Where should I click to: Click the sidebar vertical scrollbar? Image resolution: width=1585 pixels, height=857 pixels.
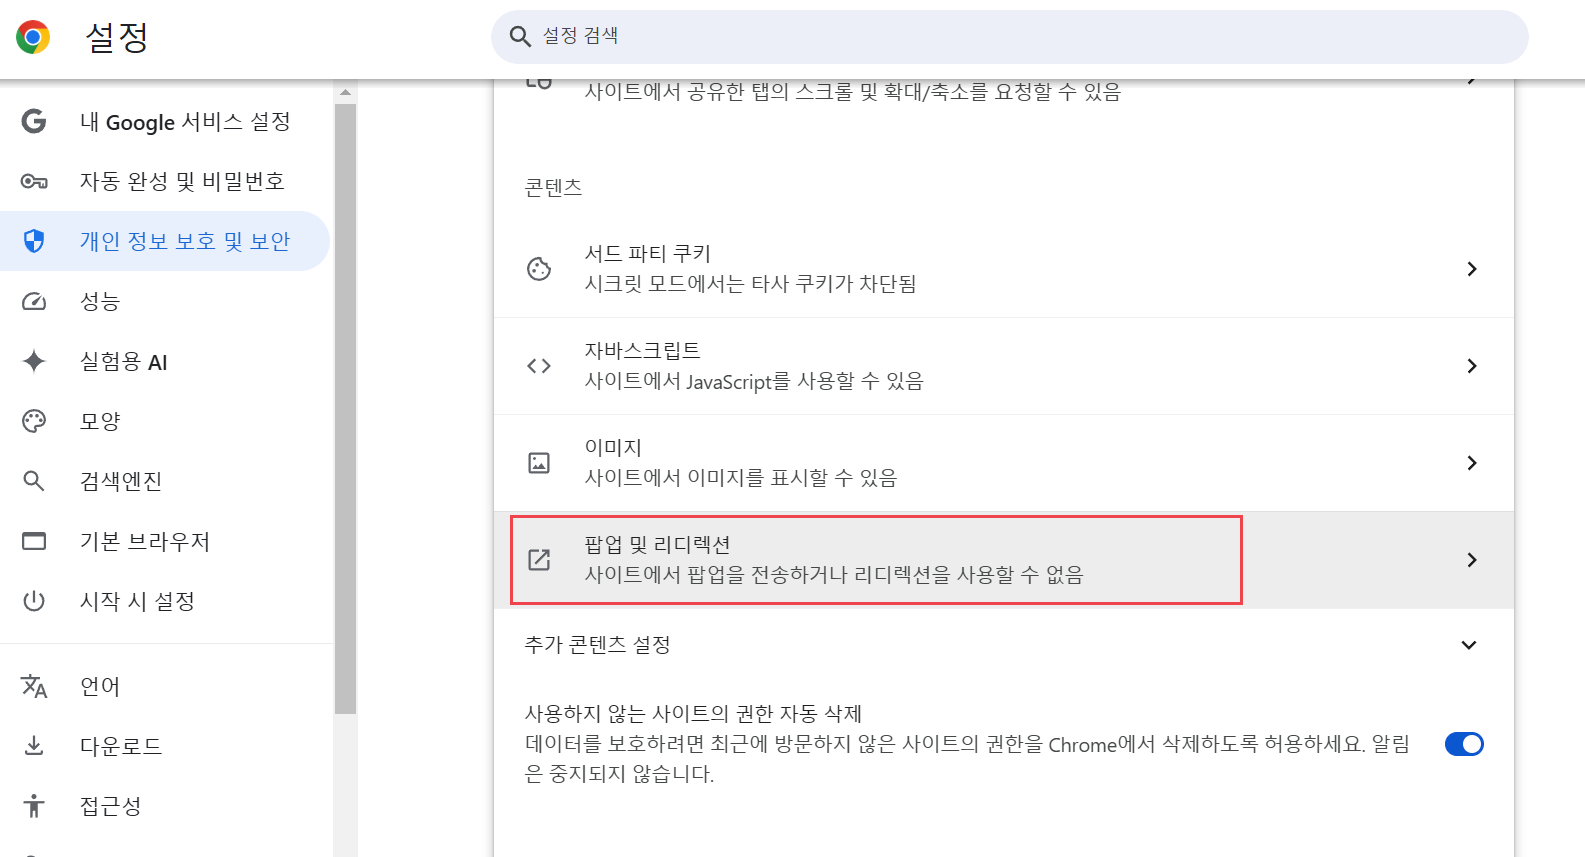(345, 409)
